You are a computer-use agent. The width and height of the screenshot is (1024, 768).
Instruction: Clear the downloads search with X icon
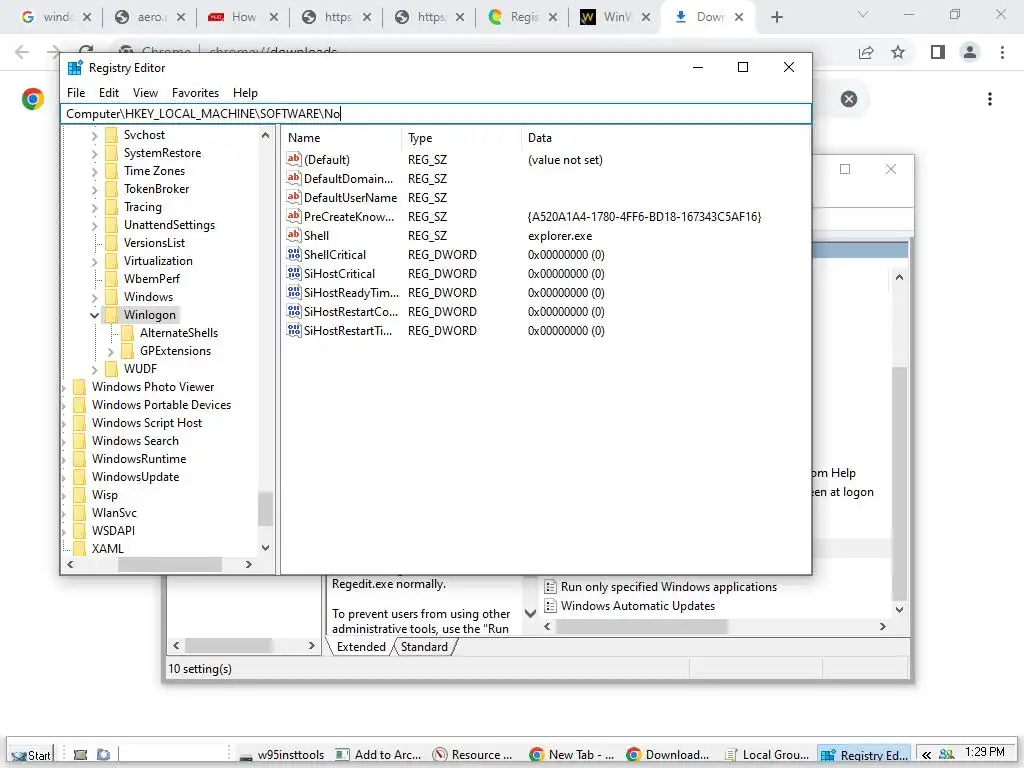click(849, 99)
